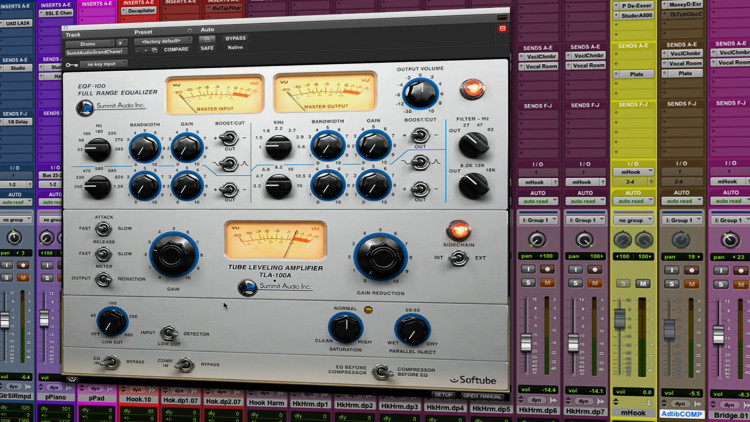The image size is (750, 422).
Task: Click the Softube logo
Action: 473,380
